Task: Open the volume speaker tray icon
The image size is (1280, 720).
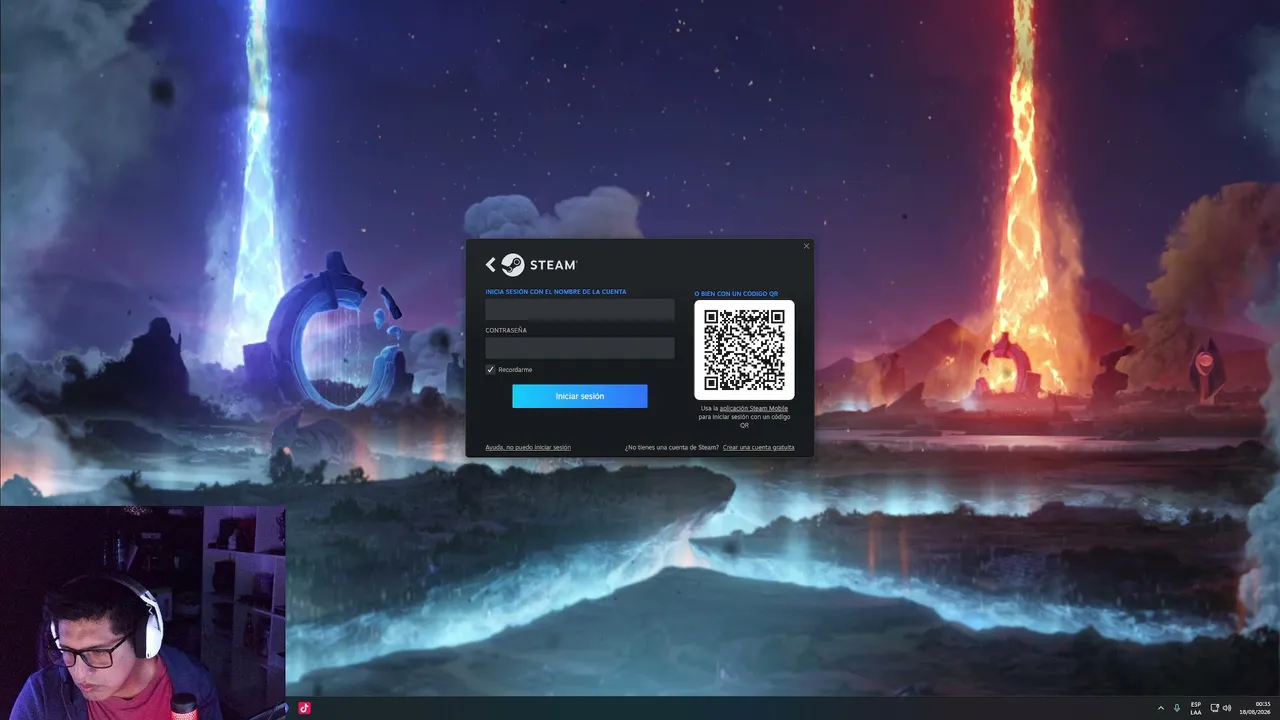Action: (1227, 708)
